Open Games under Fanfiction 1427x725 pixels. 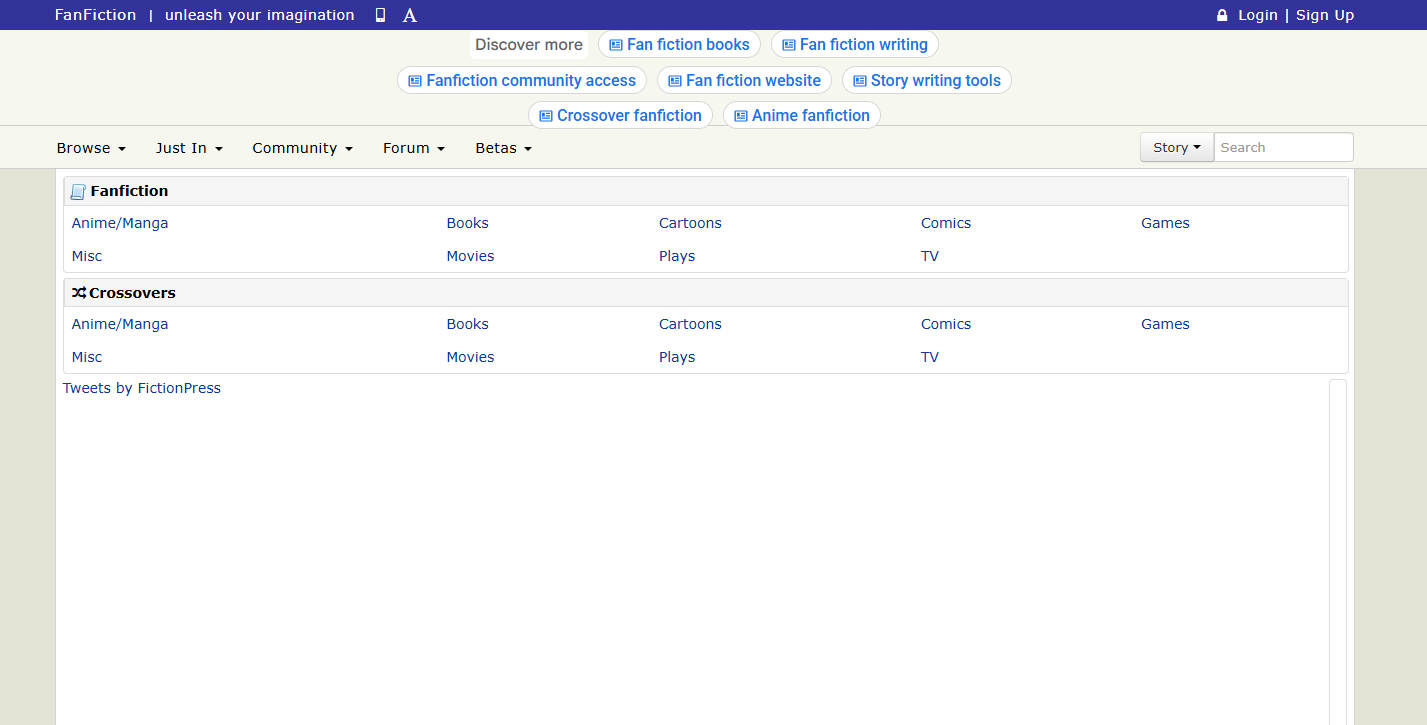click(1165, 223)
